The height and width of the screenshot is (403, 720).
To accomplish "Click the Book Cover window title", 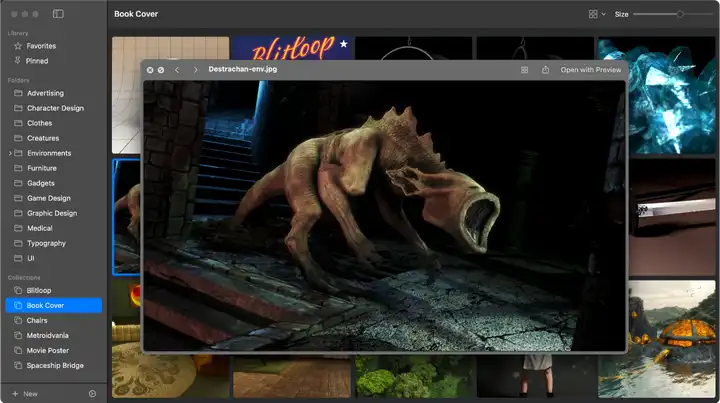I will pos(136,14).
